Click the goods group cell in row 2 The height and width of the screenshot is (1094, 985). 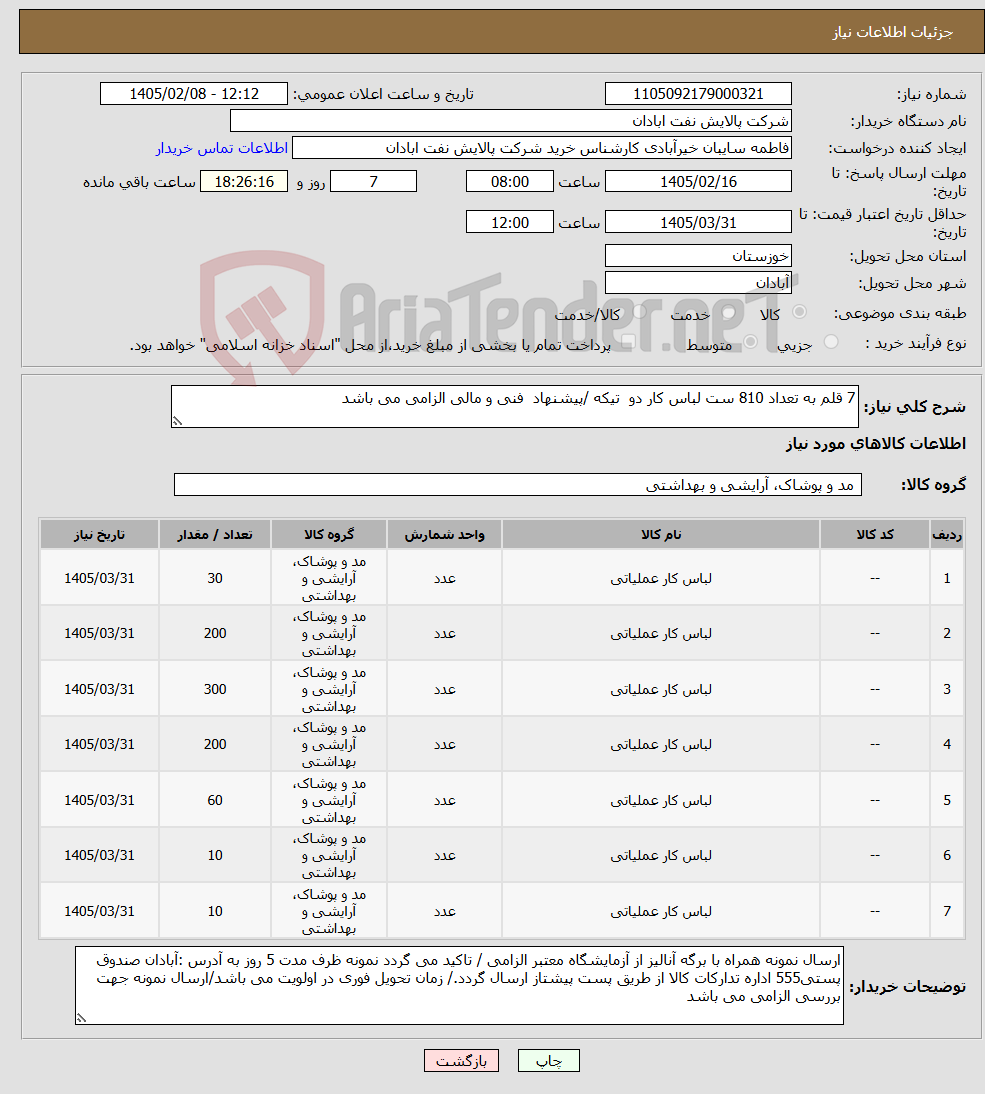click(329, 634)
